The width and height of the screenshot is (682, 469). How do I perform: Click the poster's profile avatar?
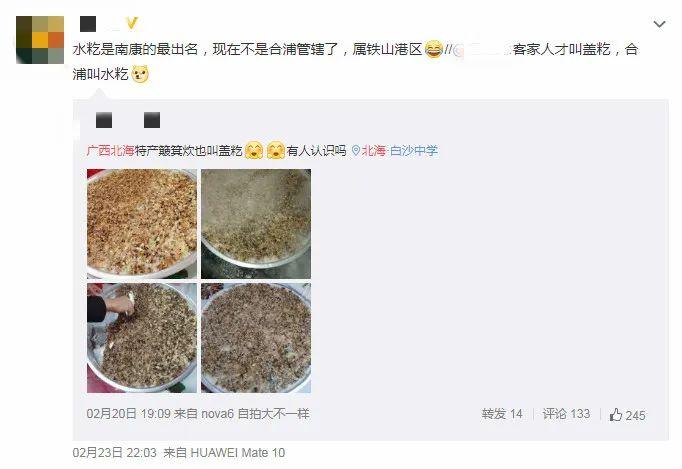[40, 40]
